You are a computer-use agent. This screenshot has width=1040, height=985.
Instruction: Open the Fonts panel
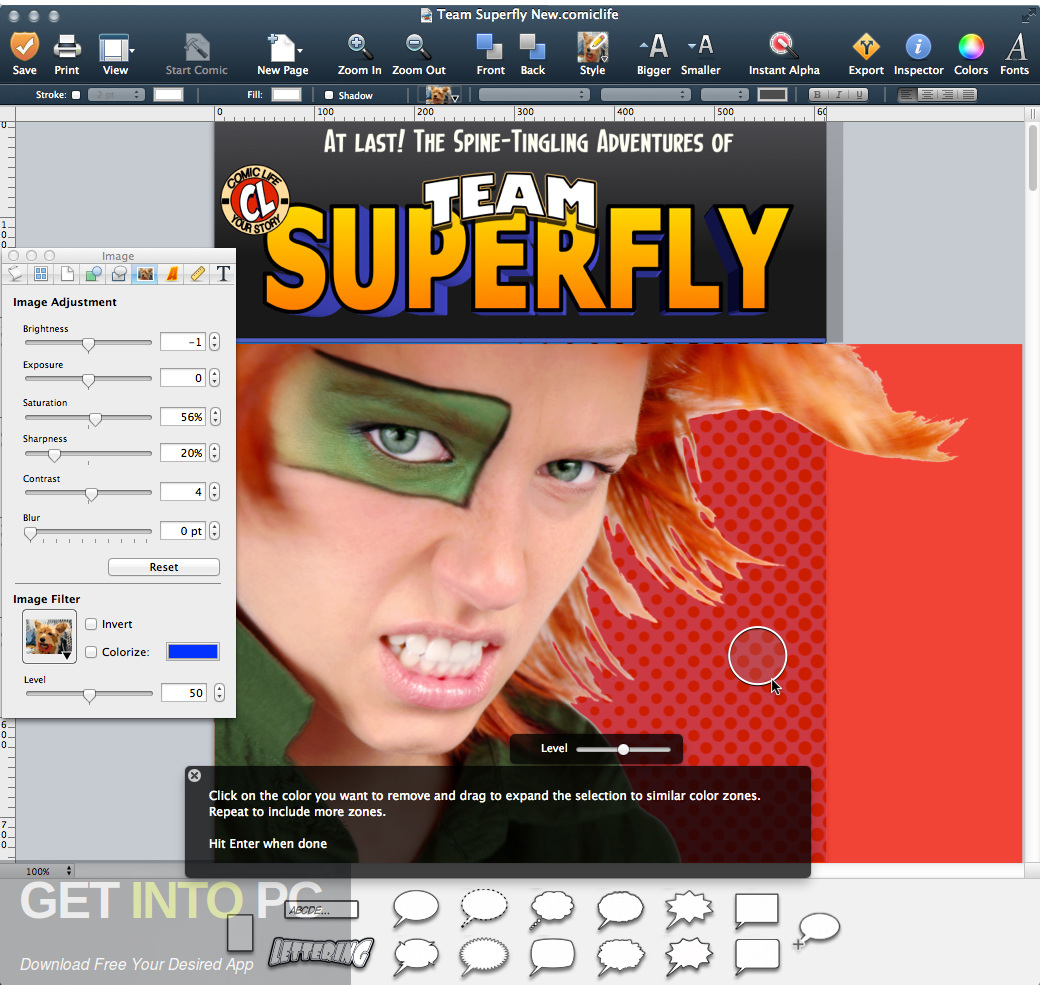[x=1014, y=54]
